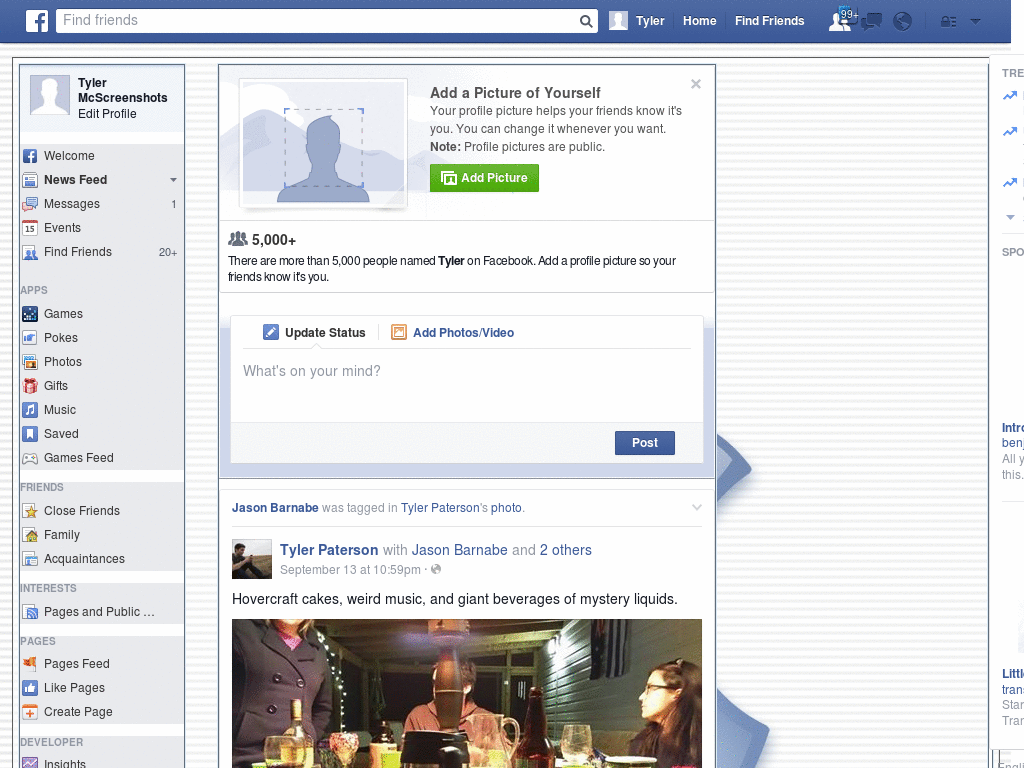
Task: Dismiss the Add a Picture card
Action: [696, 84]
